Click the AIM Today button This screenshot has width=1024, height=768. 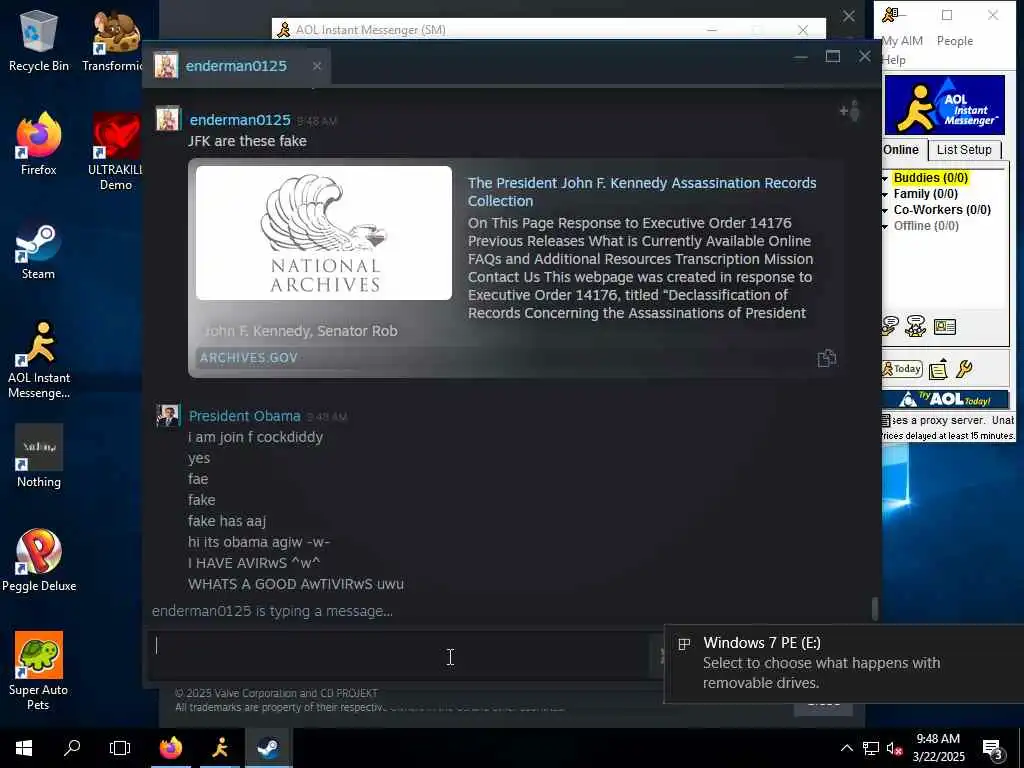(902, 369)
